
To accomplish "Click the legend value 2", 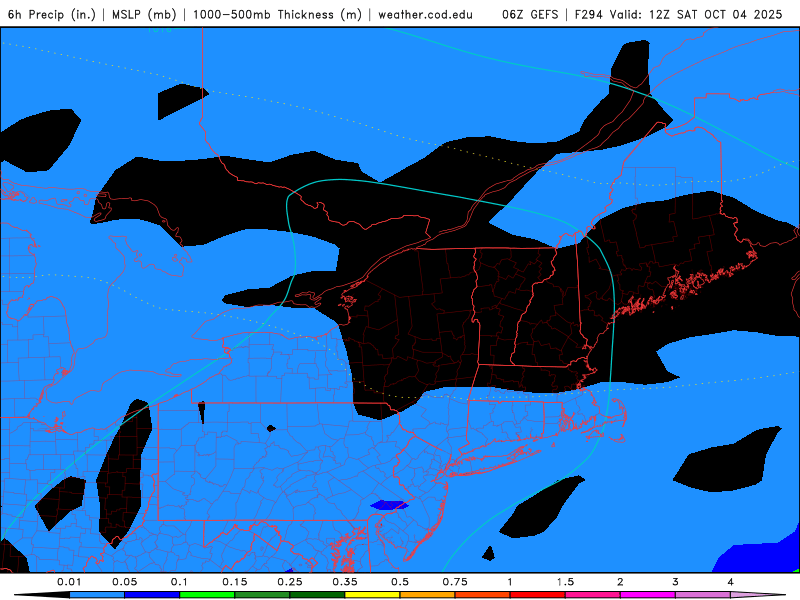I will pyautogui.click(x=620, y=582).
